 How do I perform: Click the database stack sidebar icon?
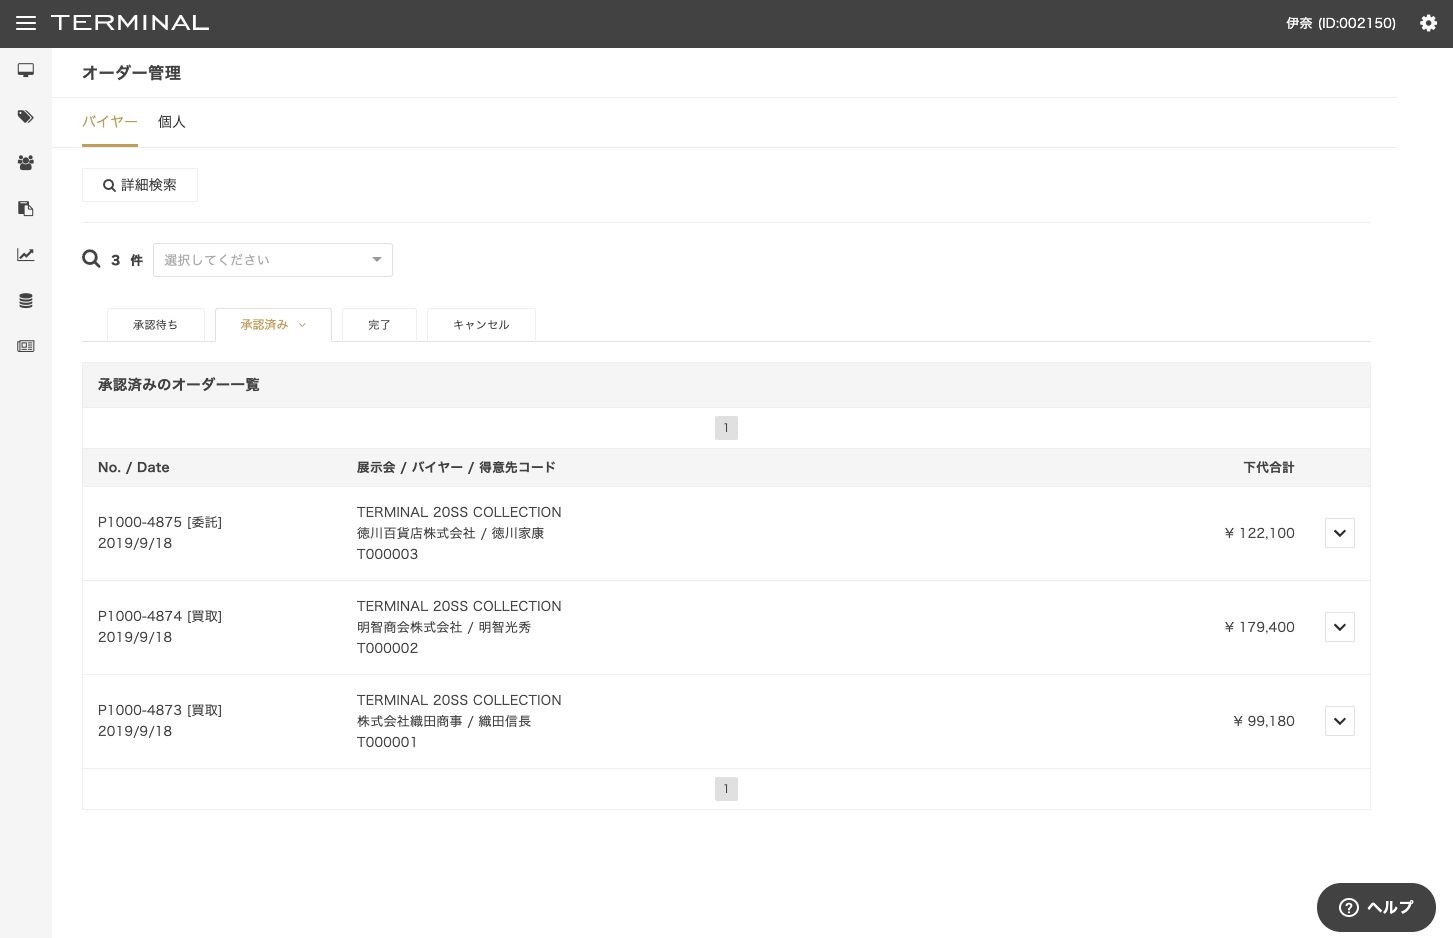click(26, 301)
